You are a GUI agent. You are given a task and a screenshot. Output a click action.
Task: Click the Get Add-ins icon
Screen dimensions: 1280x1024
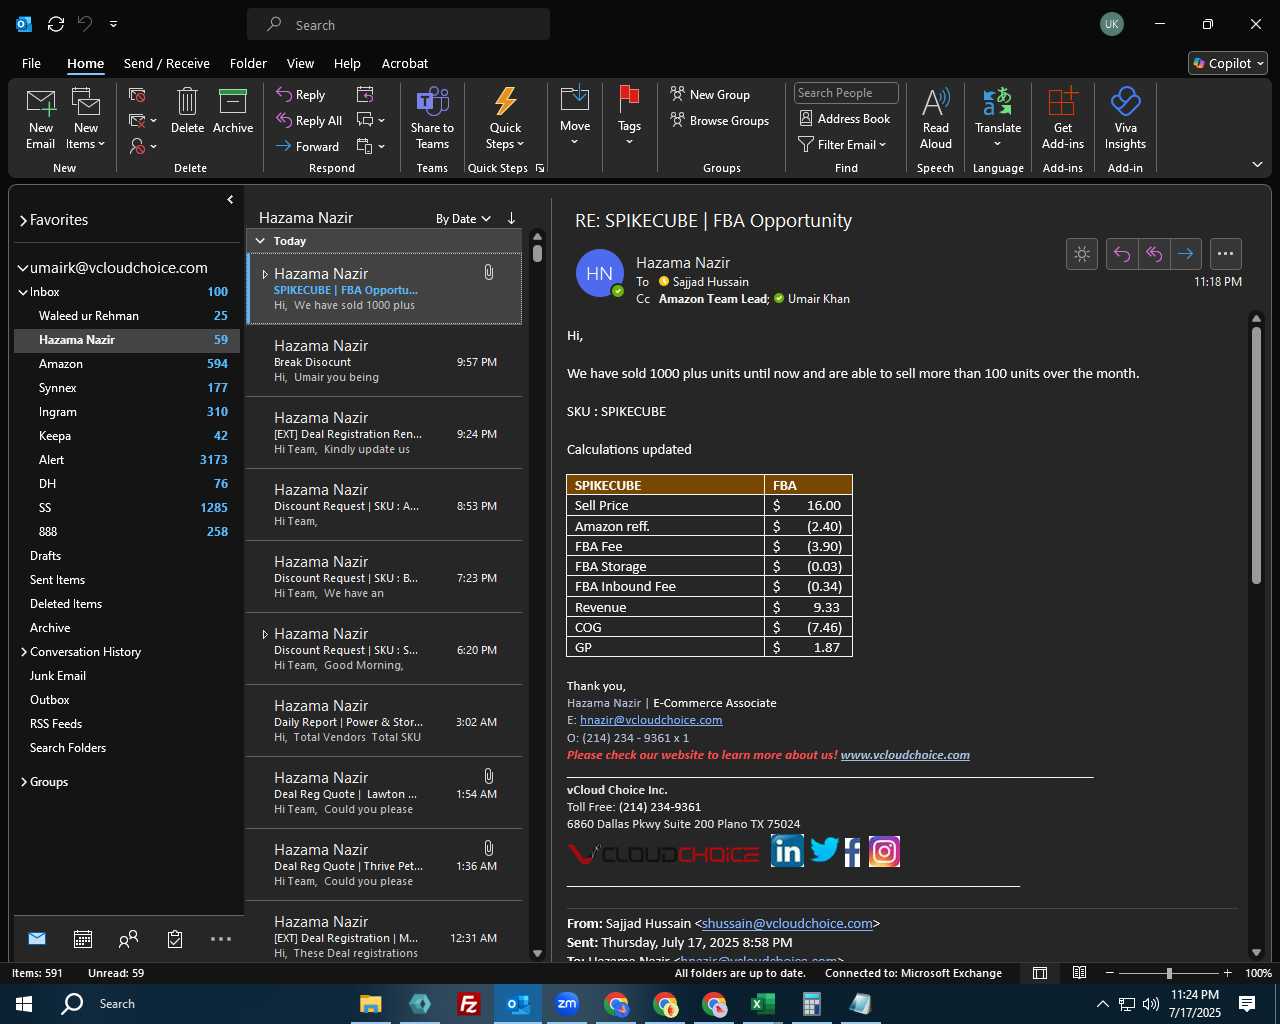click(x=1062, y=102)
